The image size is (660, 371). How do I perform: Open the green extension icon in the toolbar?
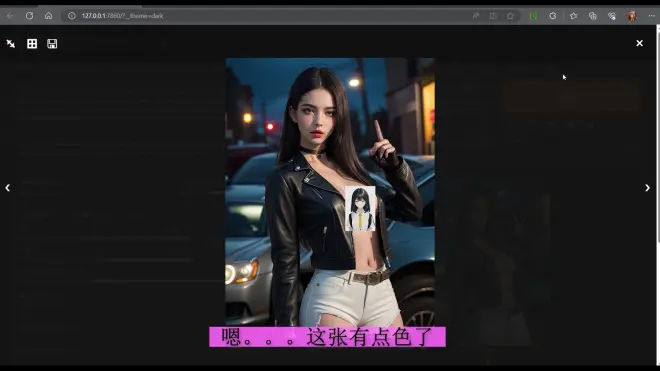533,16
